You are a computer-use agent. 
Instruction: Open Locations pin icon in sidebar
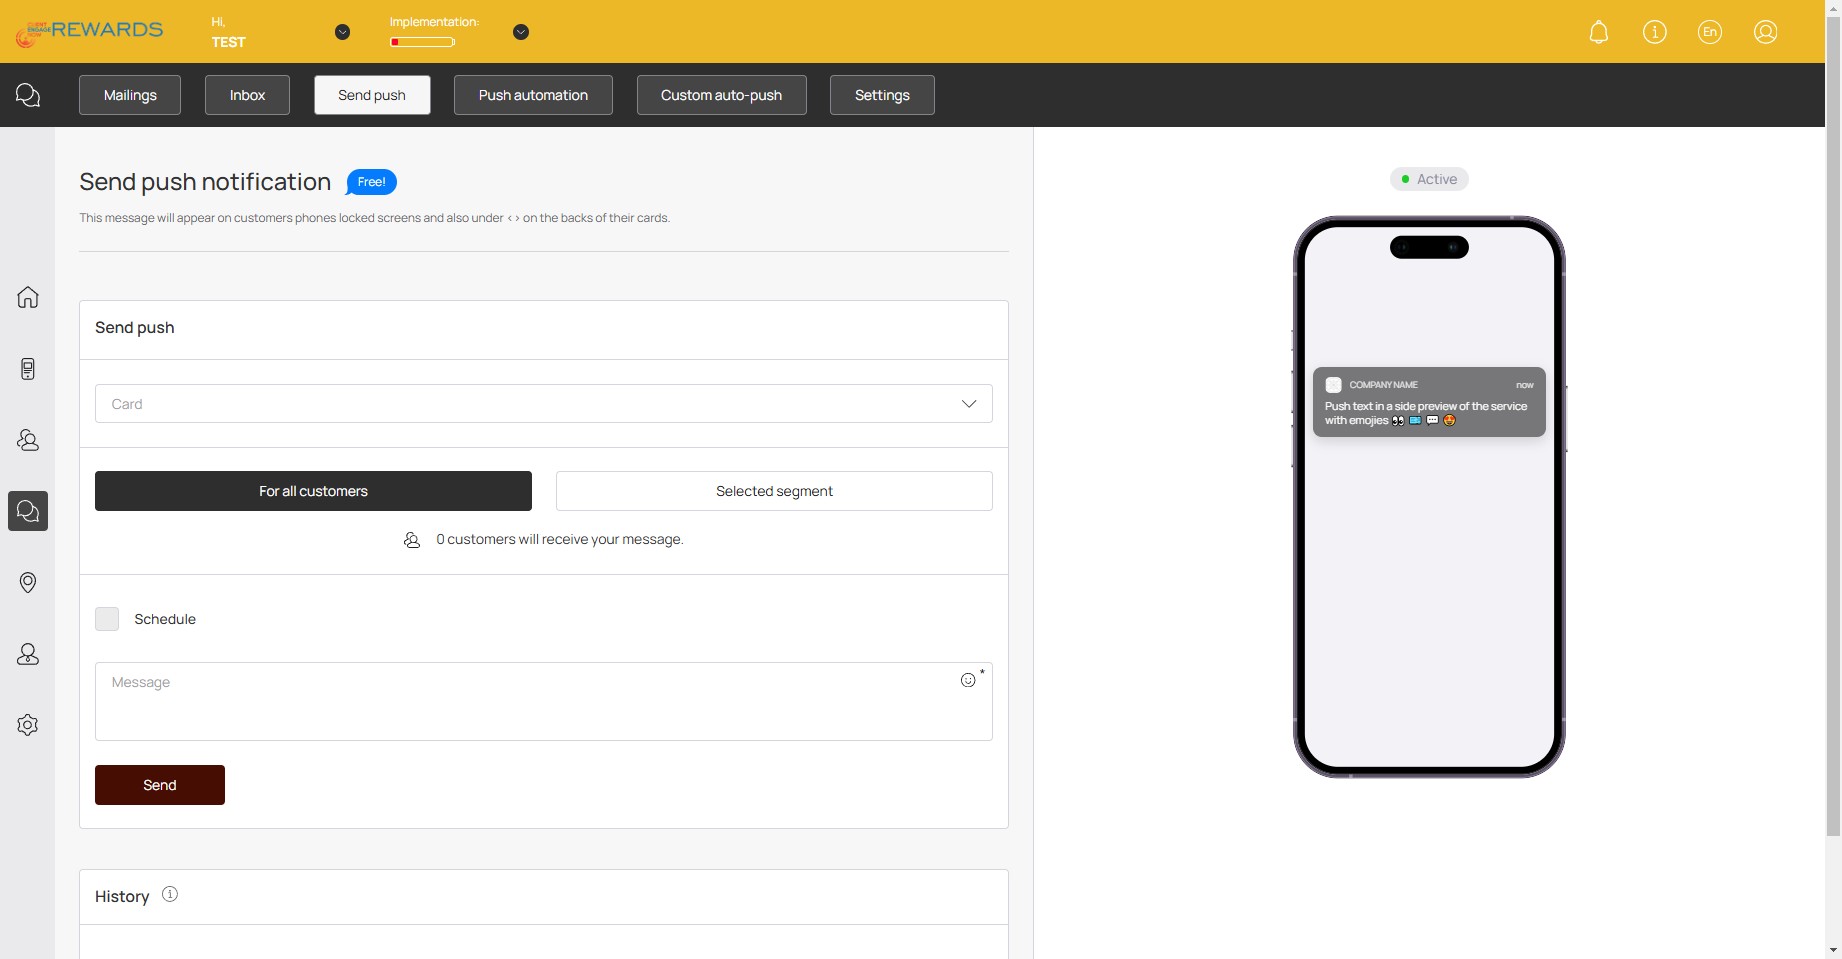click(28, 583)
